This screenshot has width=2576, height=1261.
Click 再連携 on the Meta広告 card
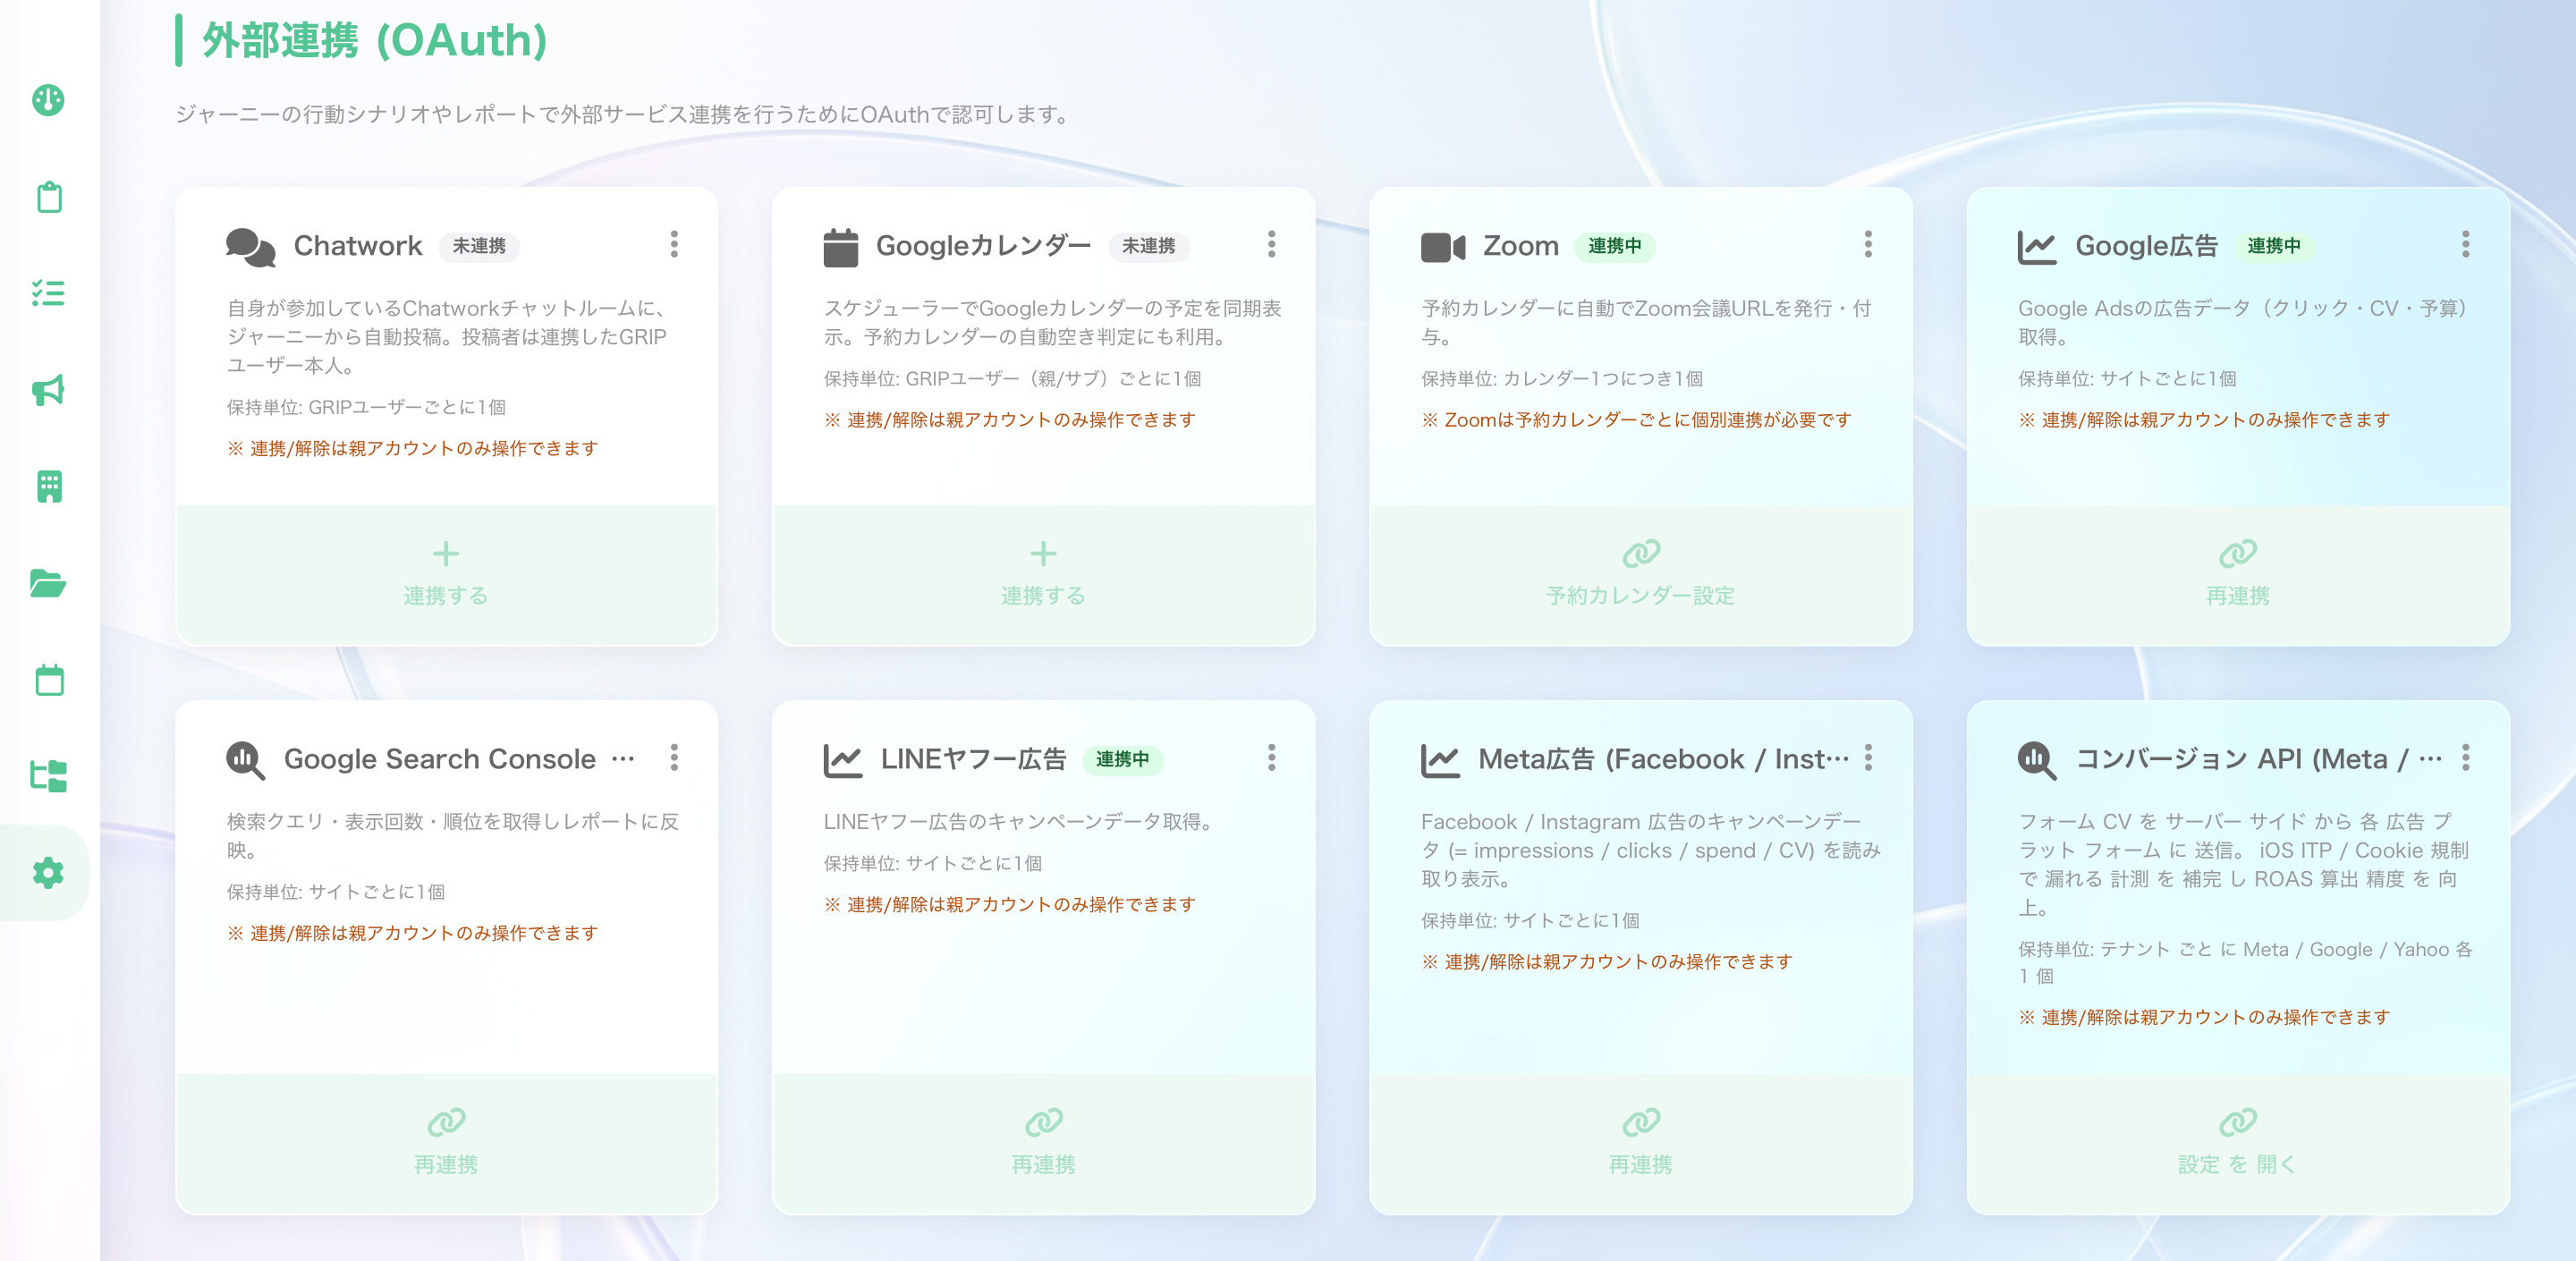(1640, 1144)
